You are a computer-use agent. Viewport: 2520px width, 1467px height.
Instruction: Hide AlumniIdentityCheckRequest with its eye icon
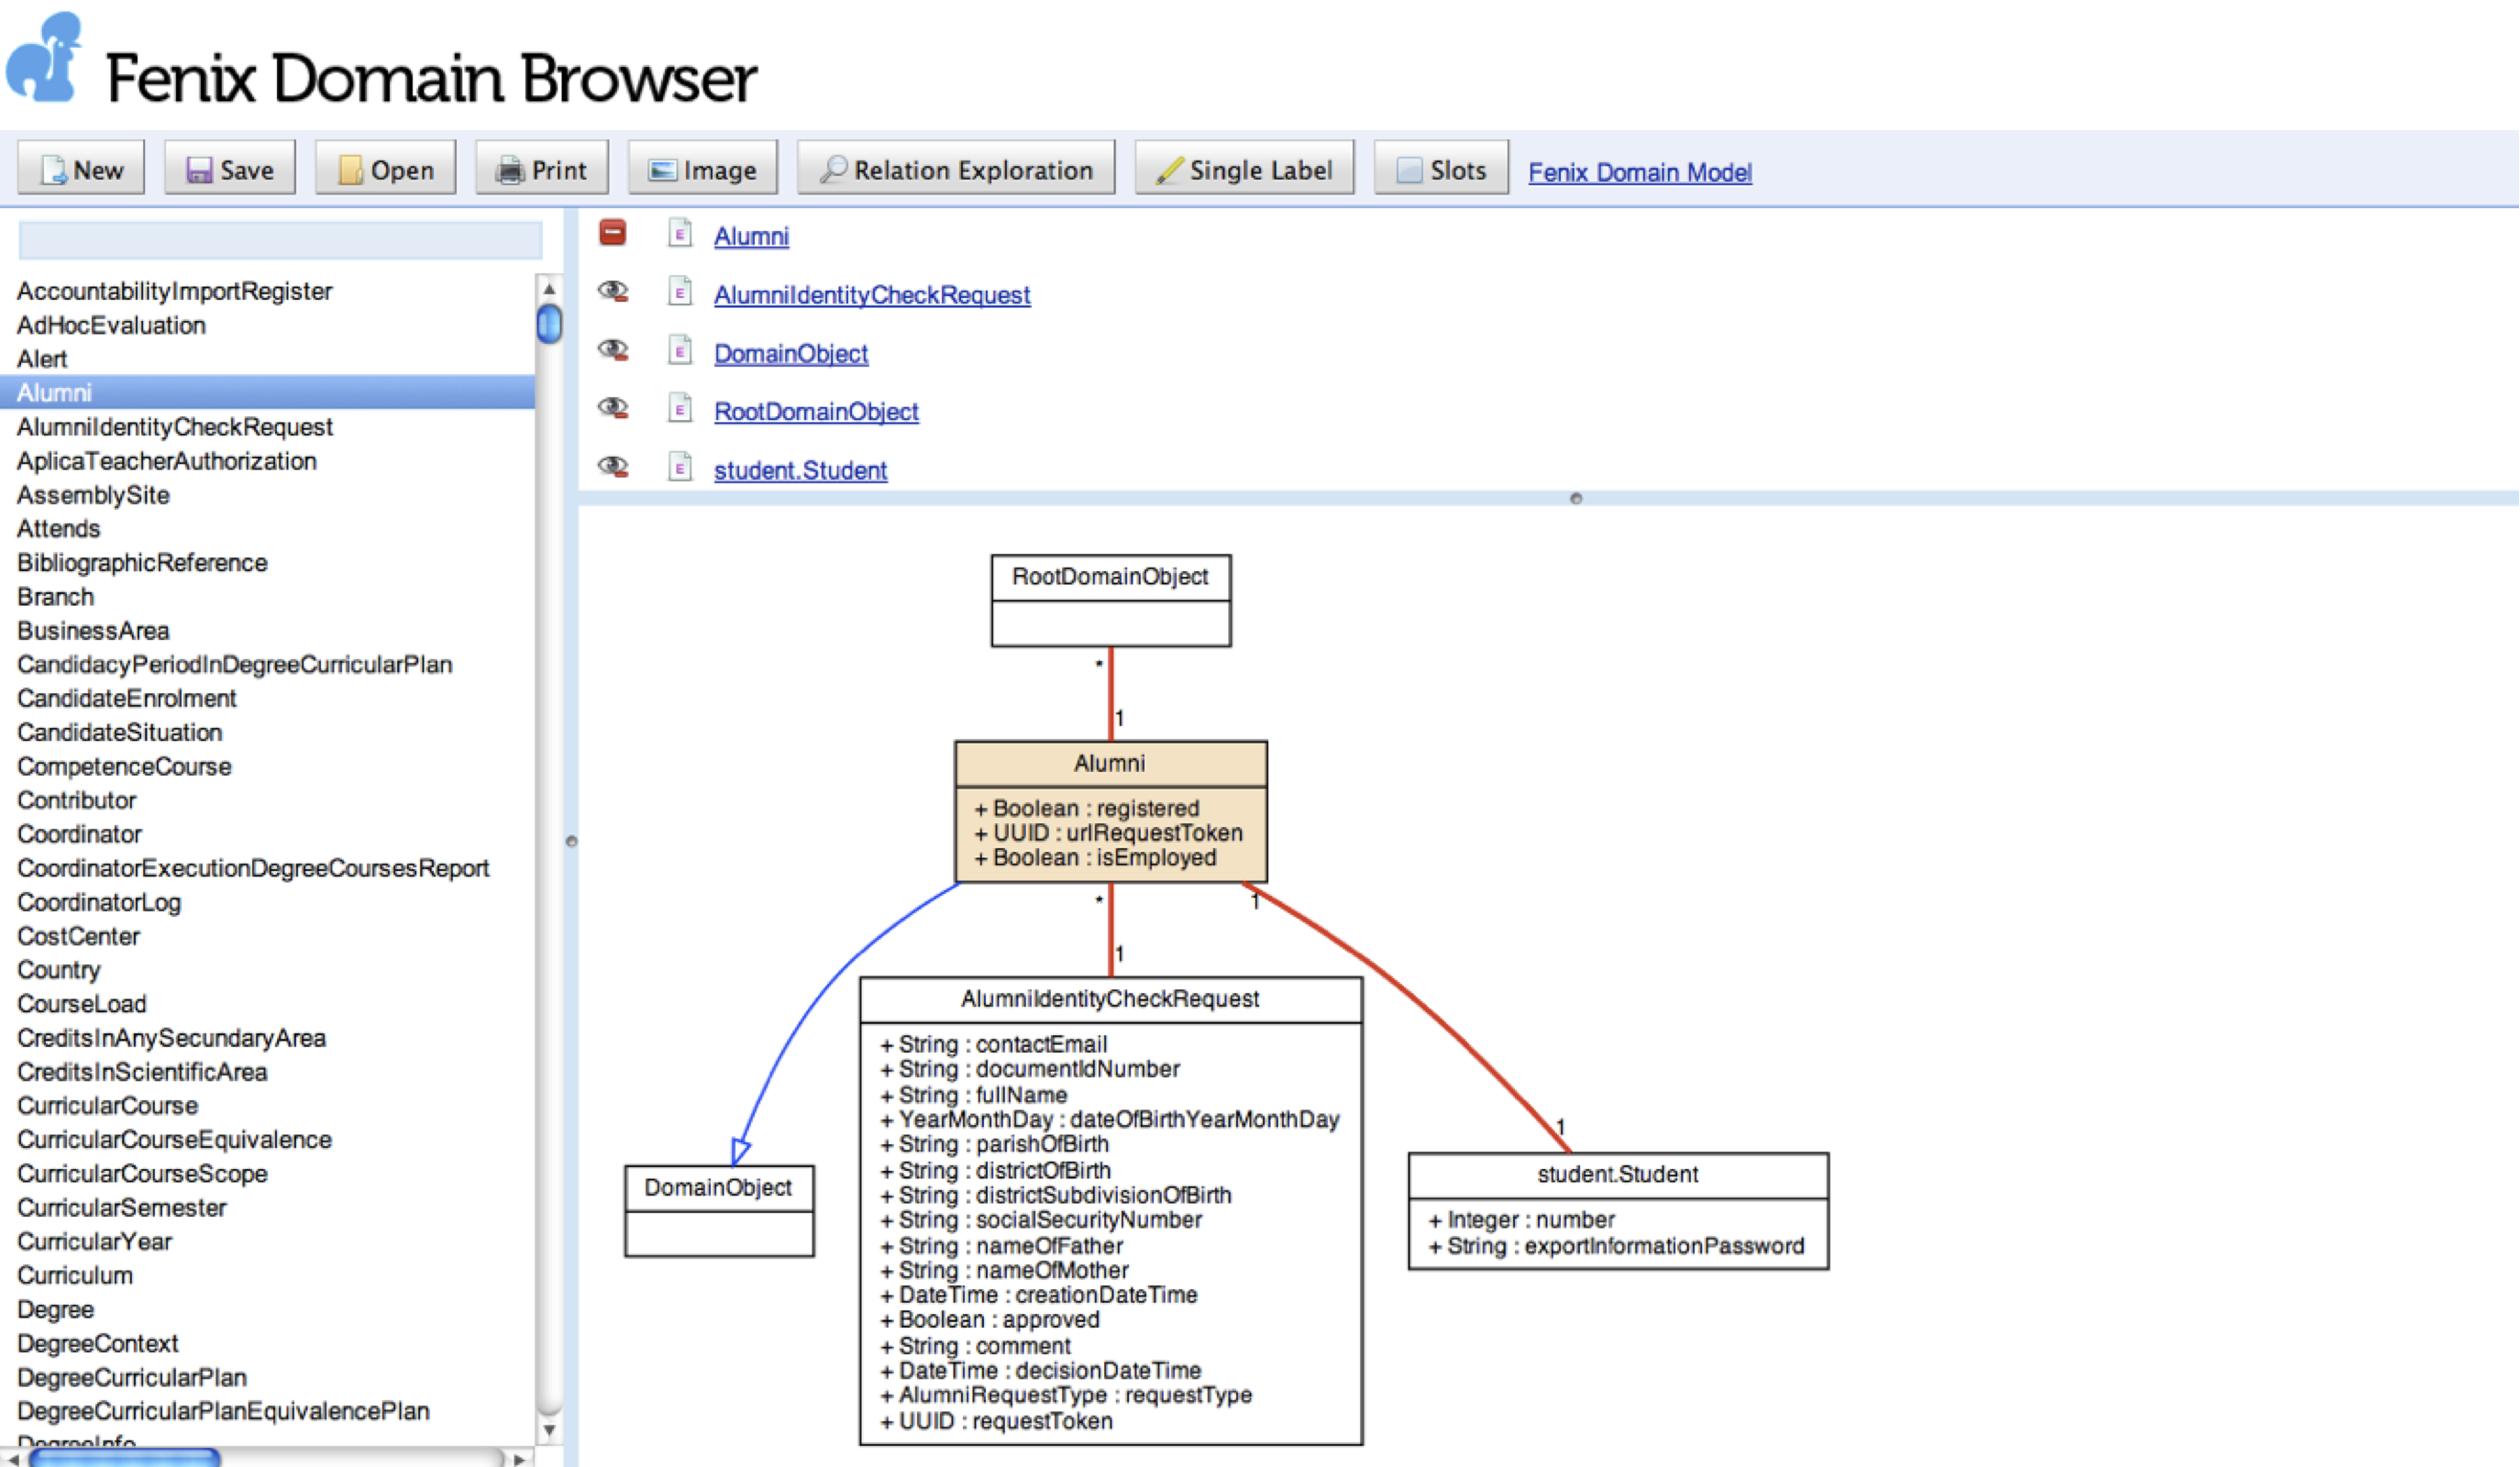tap(612, 291)
